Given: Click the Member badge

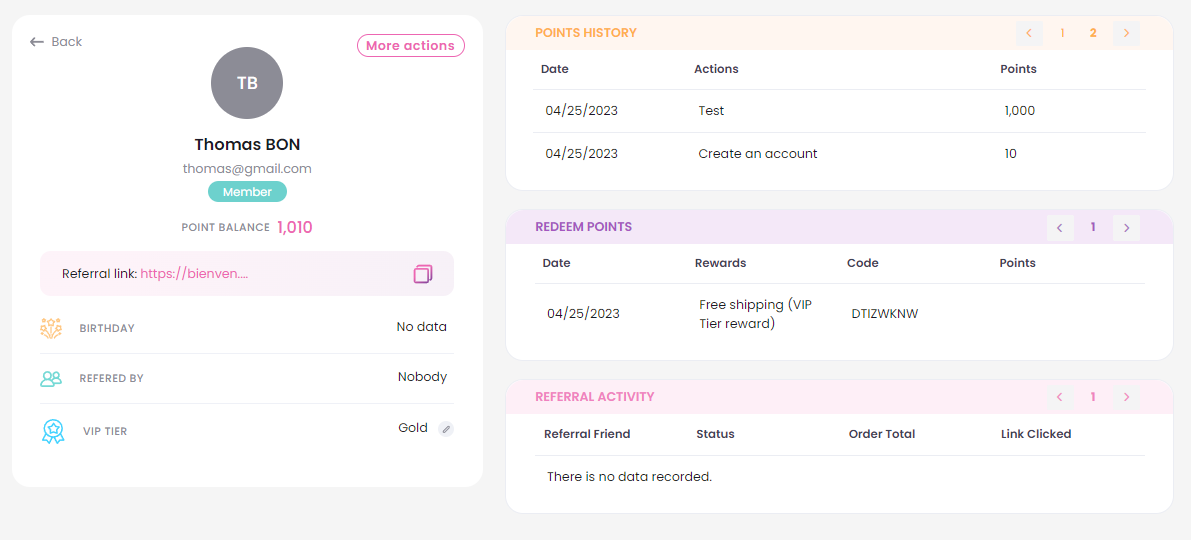Looking at the screenshot, I should tap(248, 192).
